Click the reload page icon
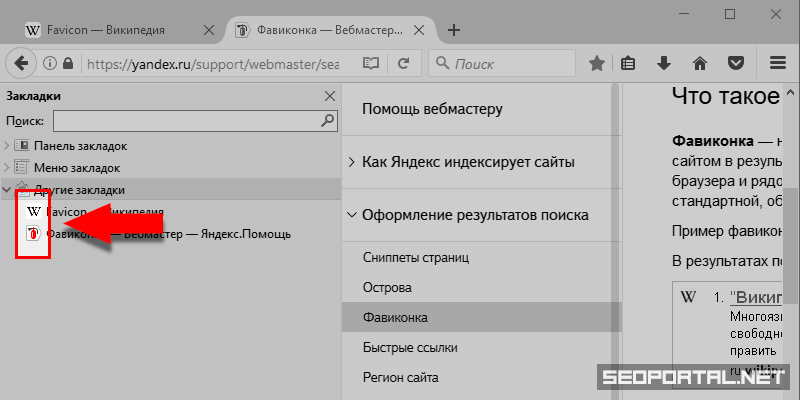Screen dimensions: 800x400 pyautogui.click(x=403, y=64)
